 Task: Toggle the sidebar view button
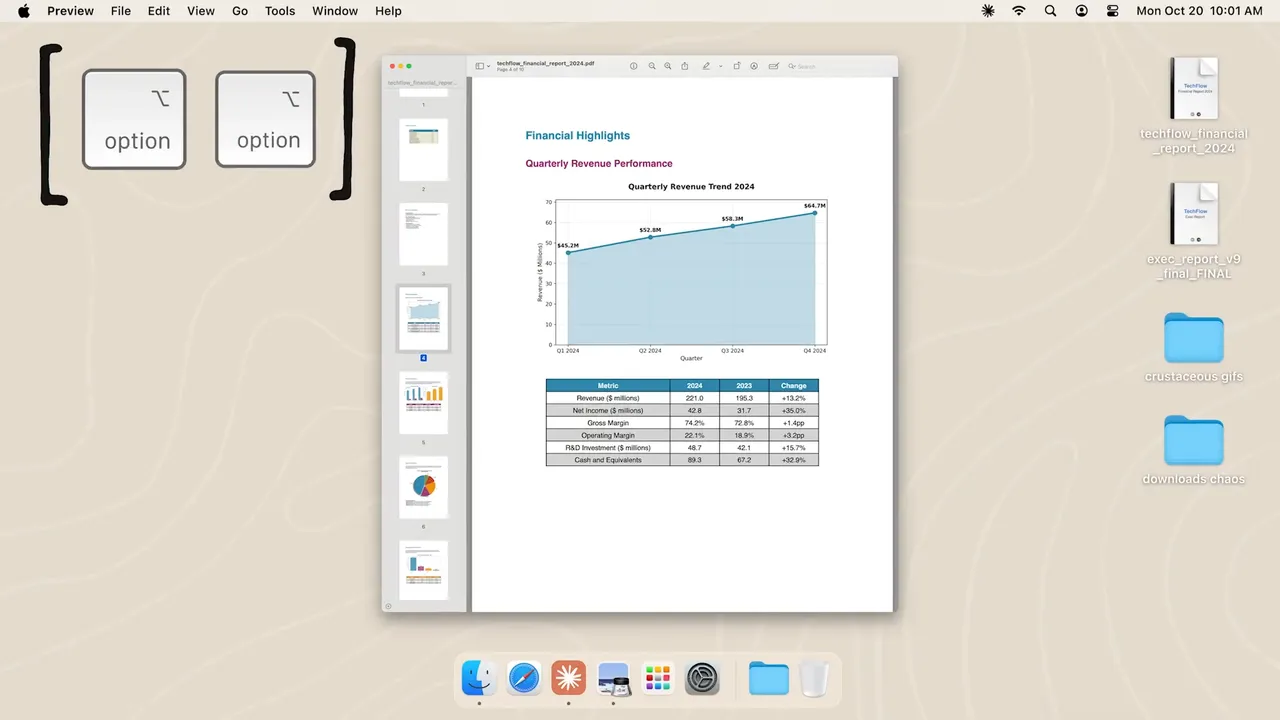click(479, 66)
